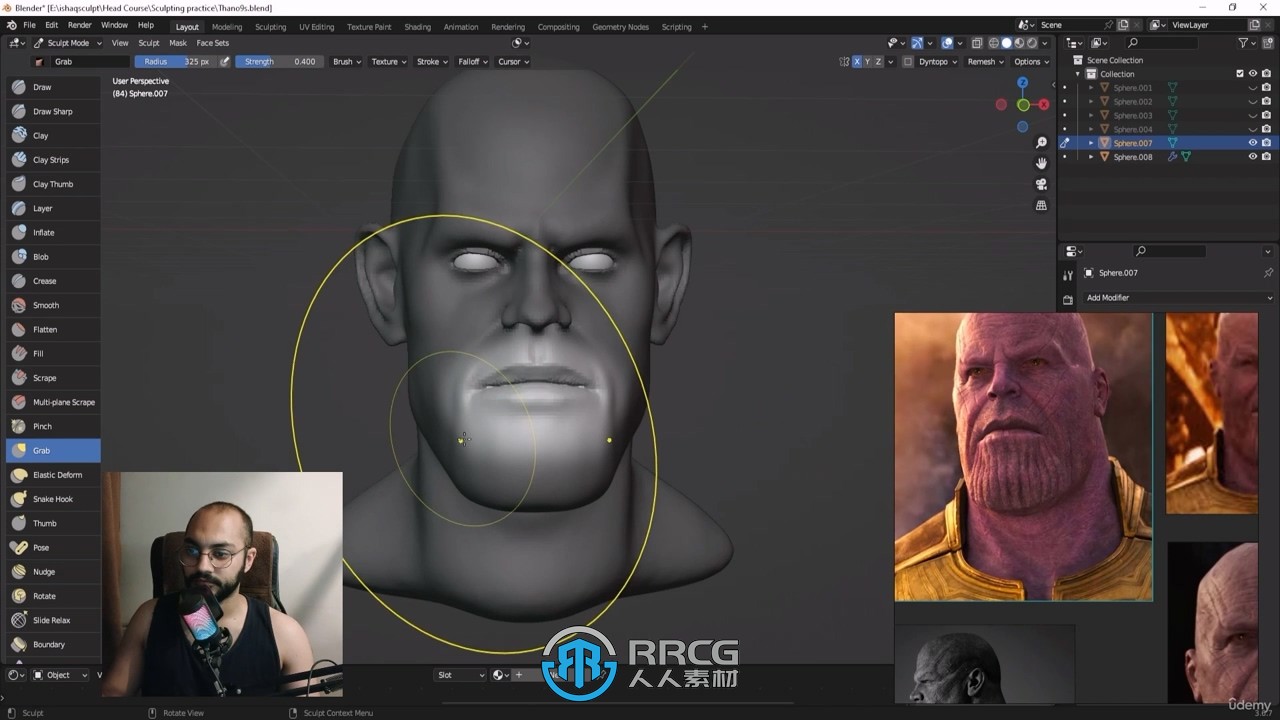
Task: Hide Sphere.008 with its eye icon
Action: click(1252, 157)
